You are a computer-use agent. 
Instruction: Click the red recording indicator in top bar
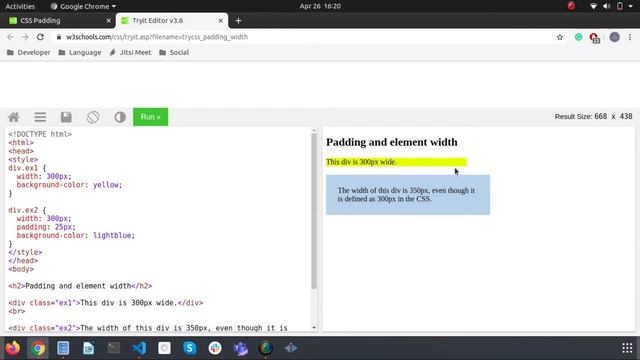571,6
